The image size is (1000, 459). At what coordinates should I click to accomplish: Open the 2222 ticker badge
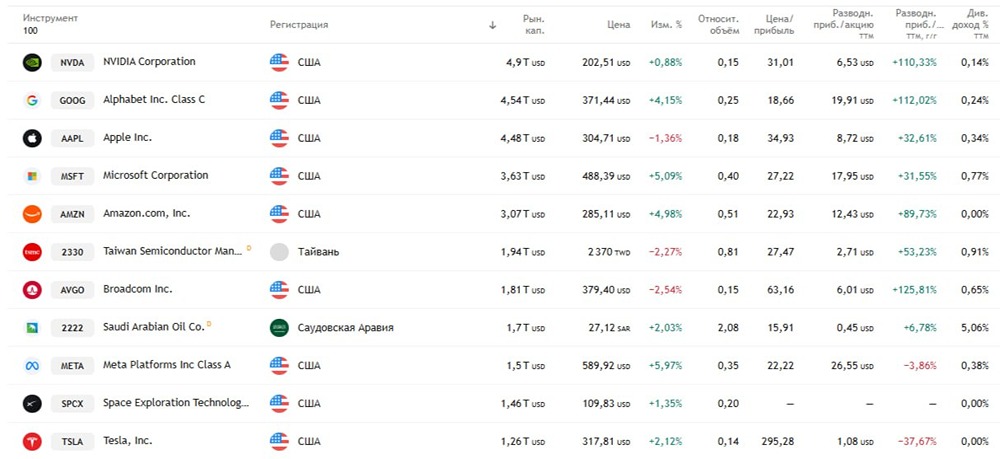point(72,328)
